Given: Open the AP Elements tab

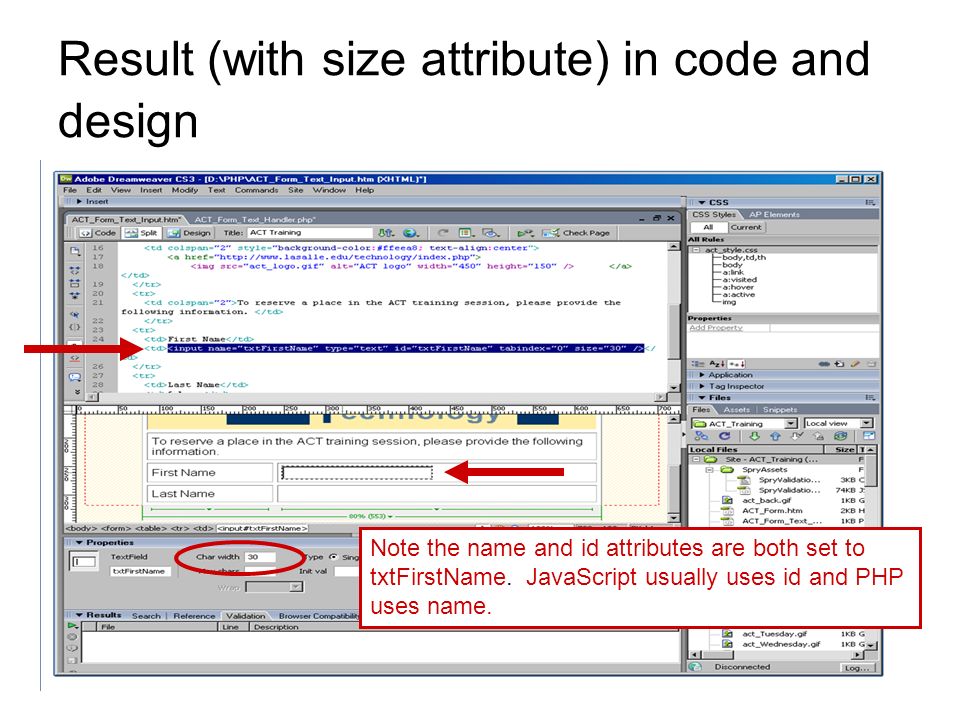Looking at the screenshot, I should 774,215.
